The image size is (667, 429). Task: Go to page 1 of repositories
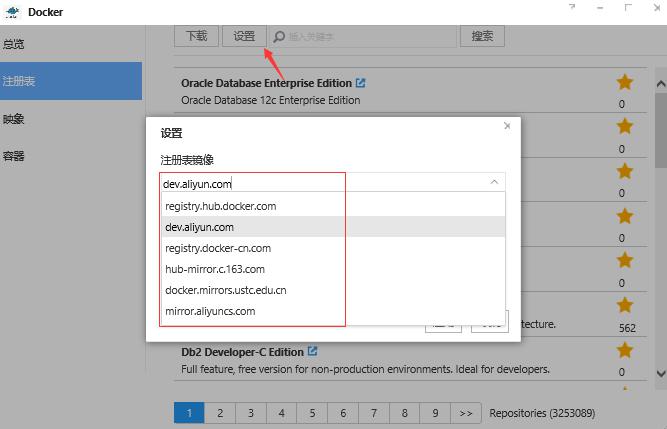pos(189,413)
